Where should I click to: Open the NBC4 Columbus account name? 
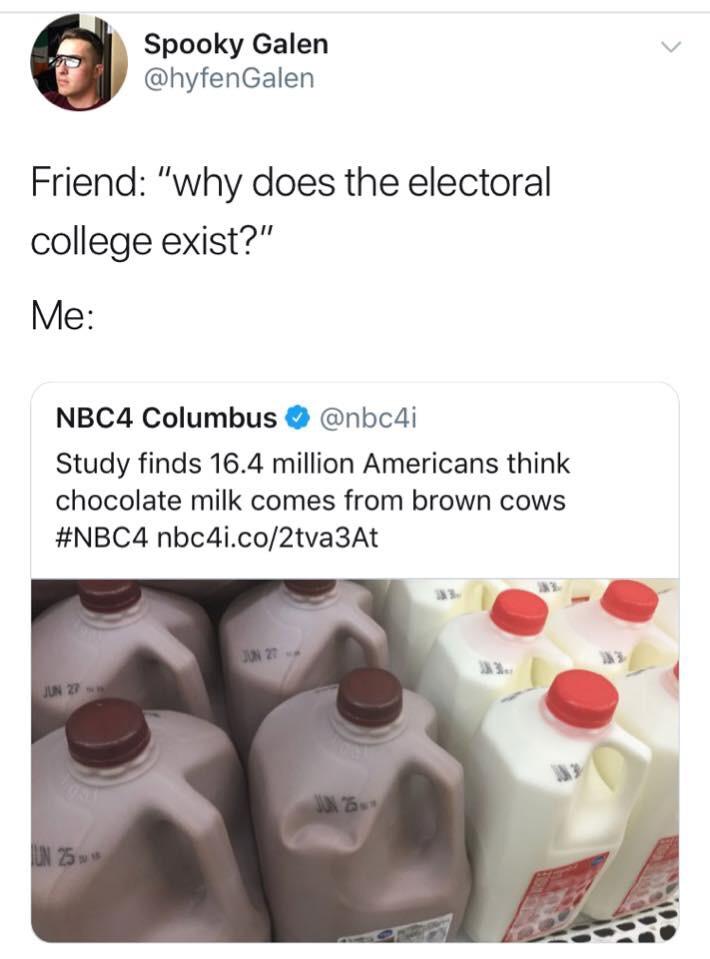[x=166, y=418]
